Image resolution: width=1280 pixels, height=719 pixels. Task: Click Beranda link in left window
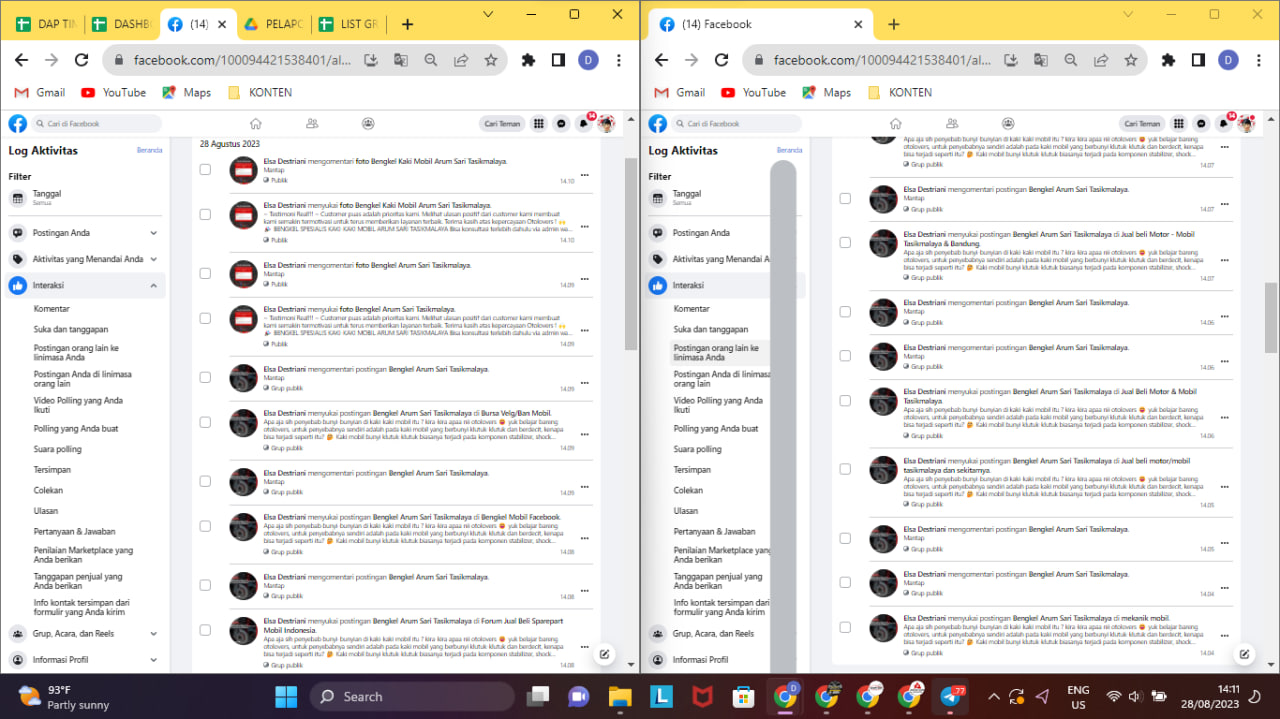click(x=149, y=151)
